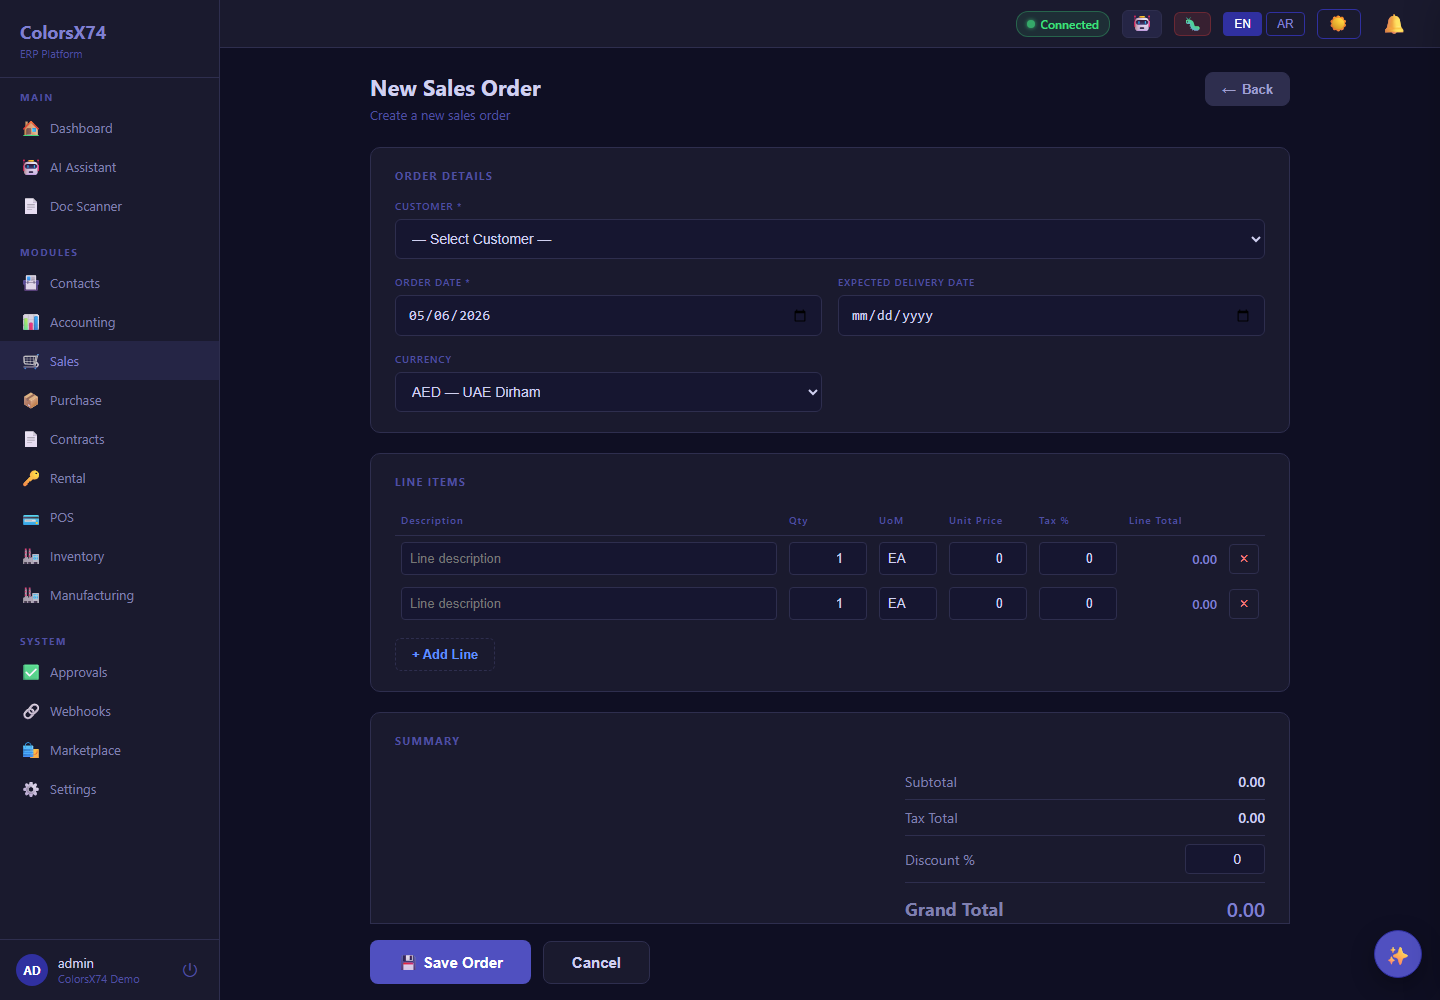
Task: Click the Contacts icon in sidebar
Action: 31,283
